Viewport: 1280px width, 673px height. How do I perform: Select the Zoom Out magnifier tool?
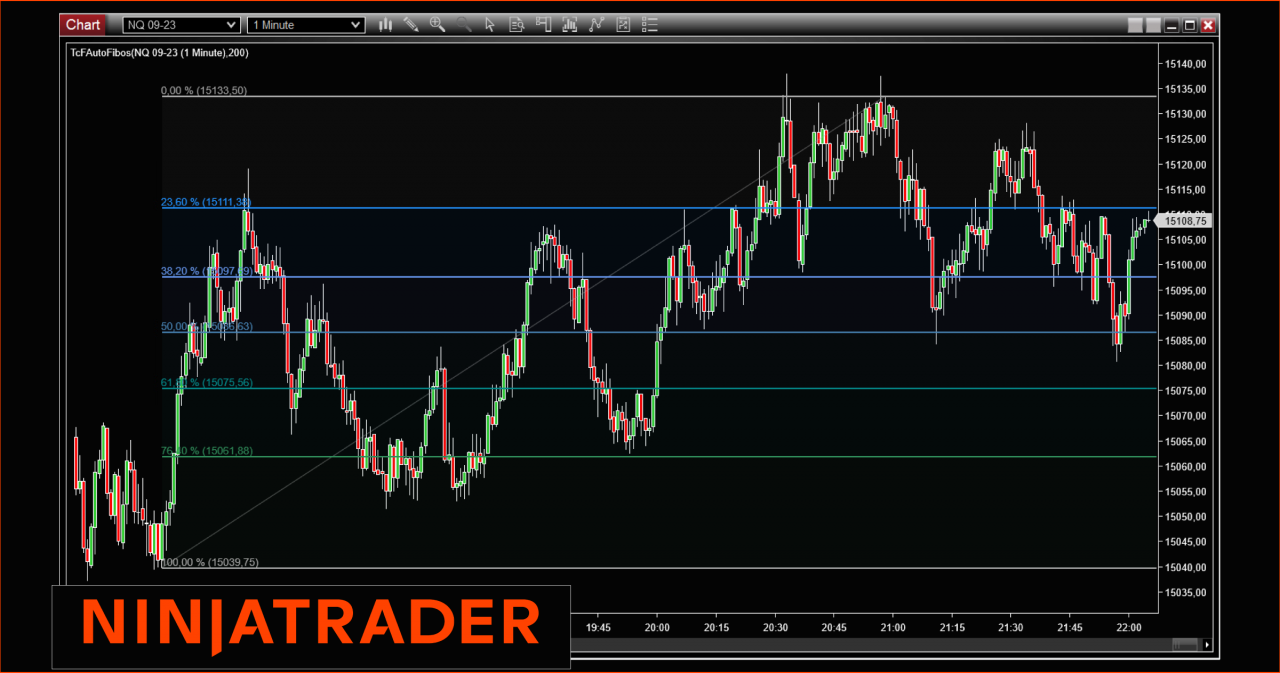463,24
